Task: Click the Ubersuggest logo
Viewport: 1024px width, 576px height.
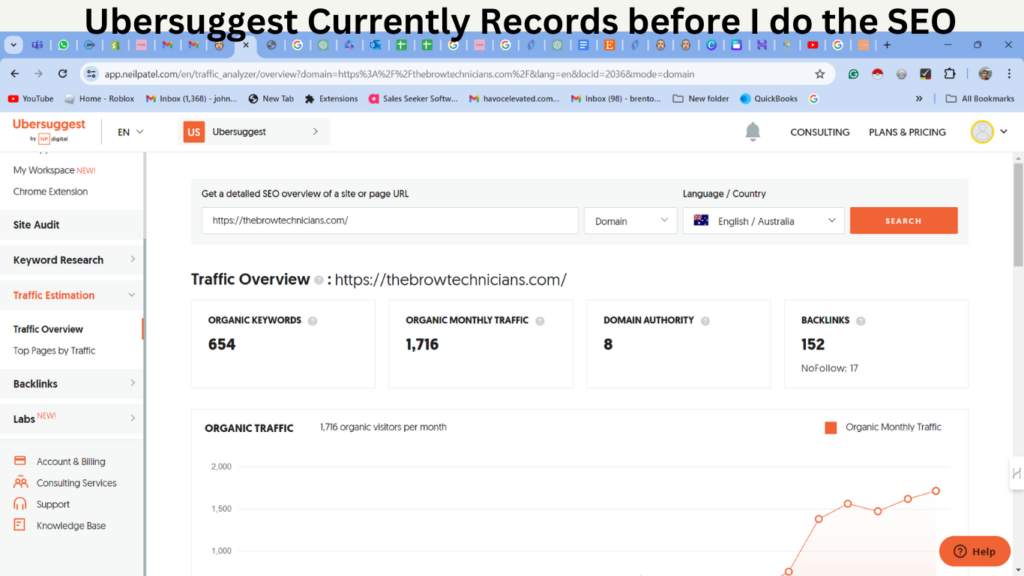Action: [x=49, y=129]
